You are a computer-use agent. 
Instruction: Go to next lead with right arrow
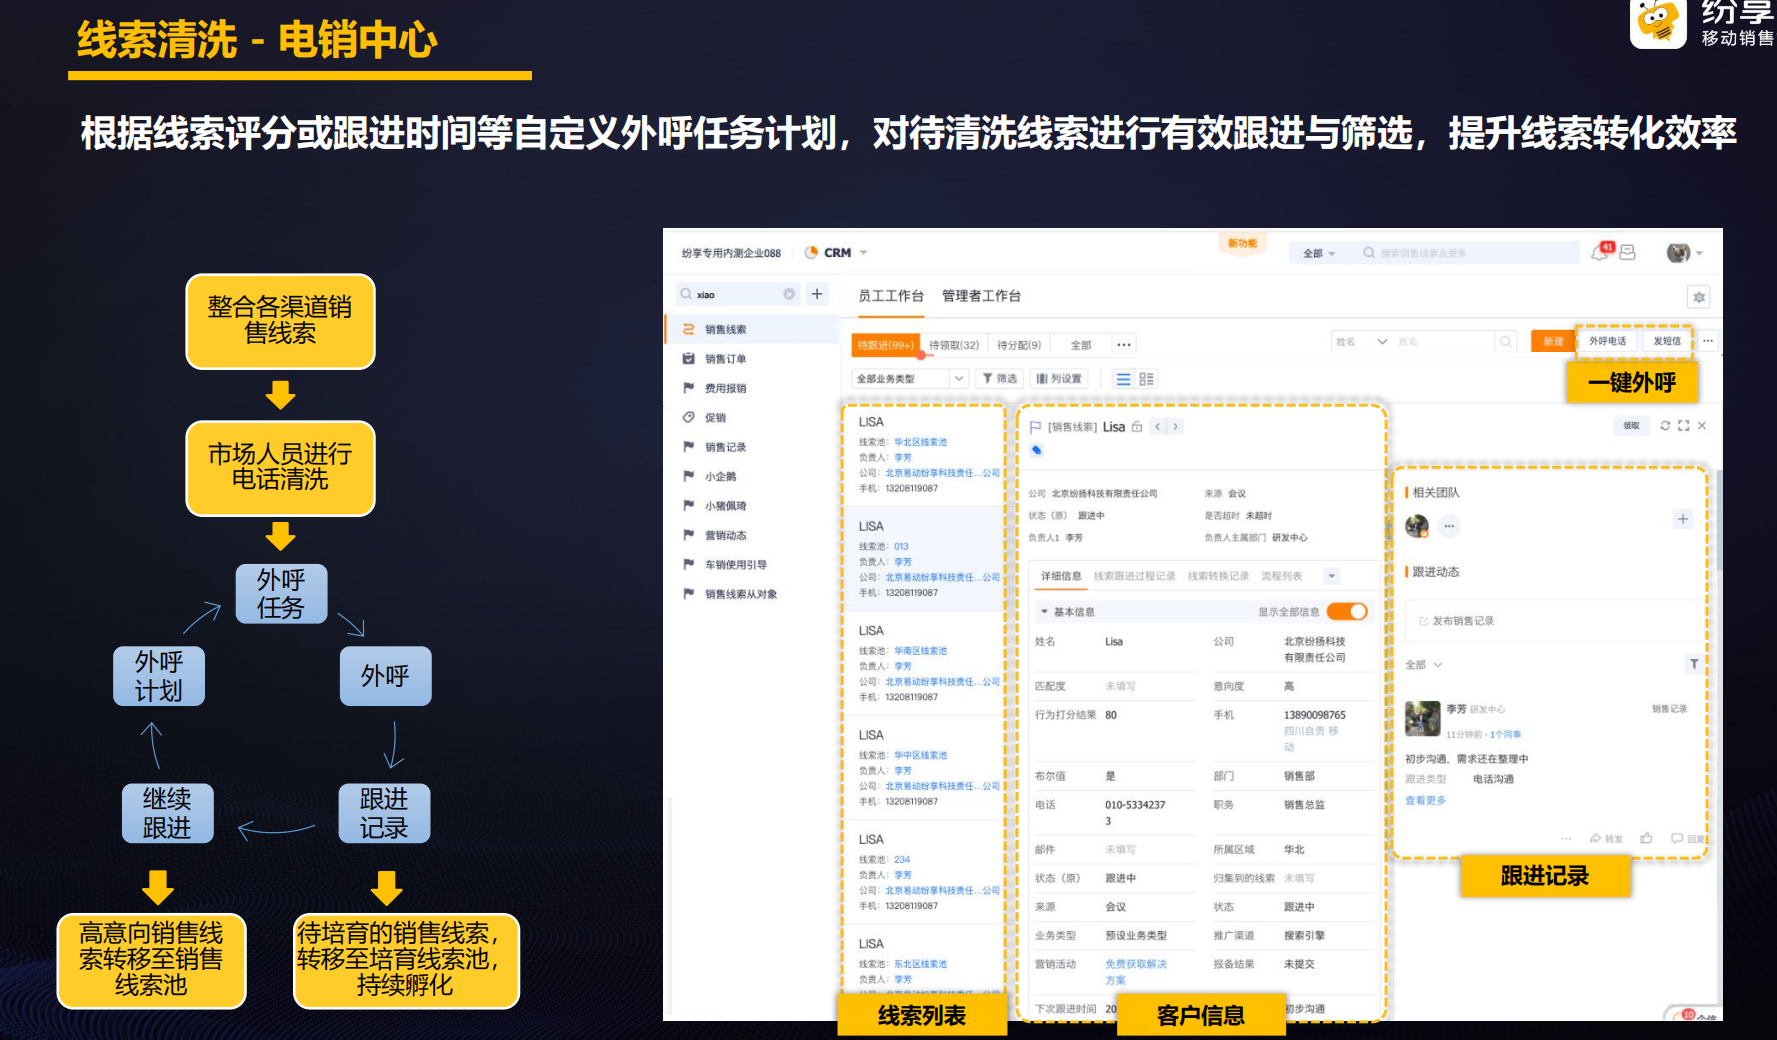pos(1175,427)
